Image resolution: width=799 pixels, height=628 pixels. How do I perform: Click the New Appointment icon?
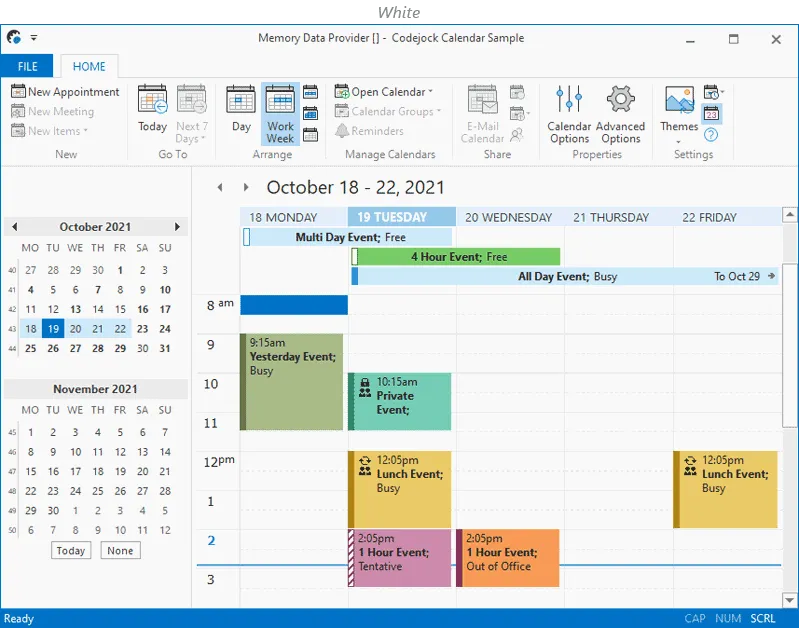pyautogui.click(x=18, y=92)
